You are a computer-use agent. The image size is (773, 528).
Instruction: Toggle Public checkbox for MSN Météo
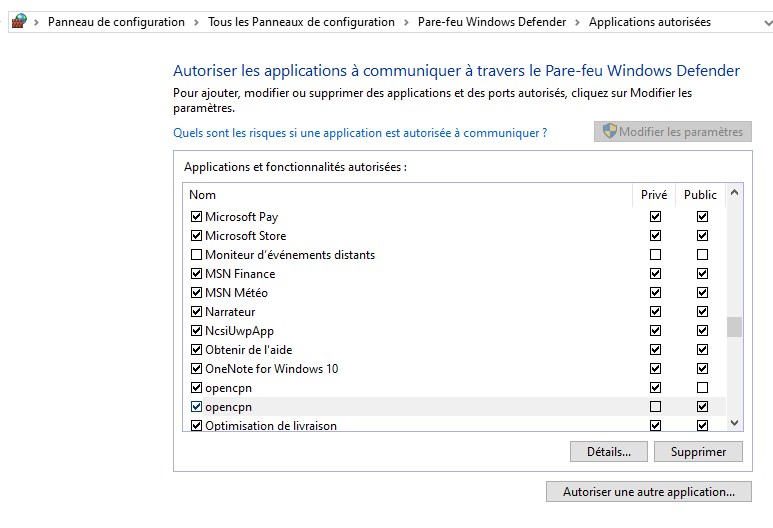[x=703, y=292]
